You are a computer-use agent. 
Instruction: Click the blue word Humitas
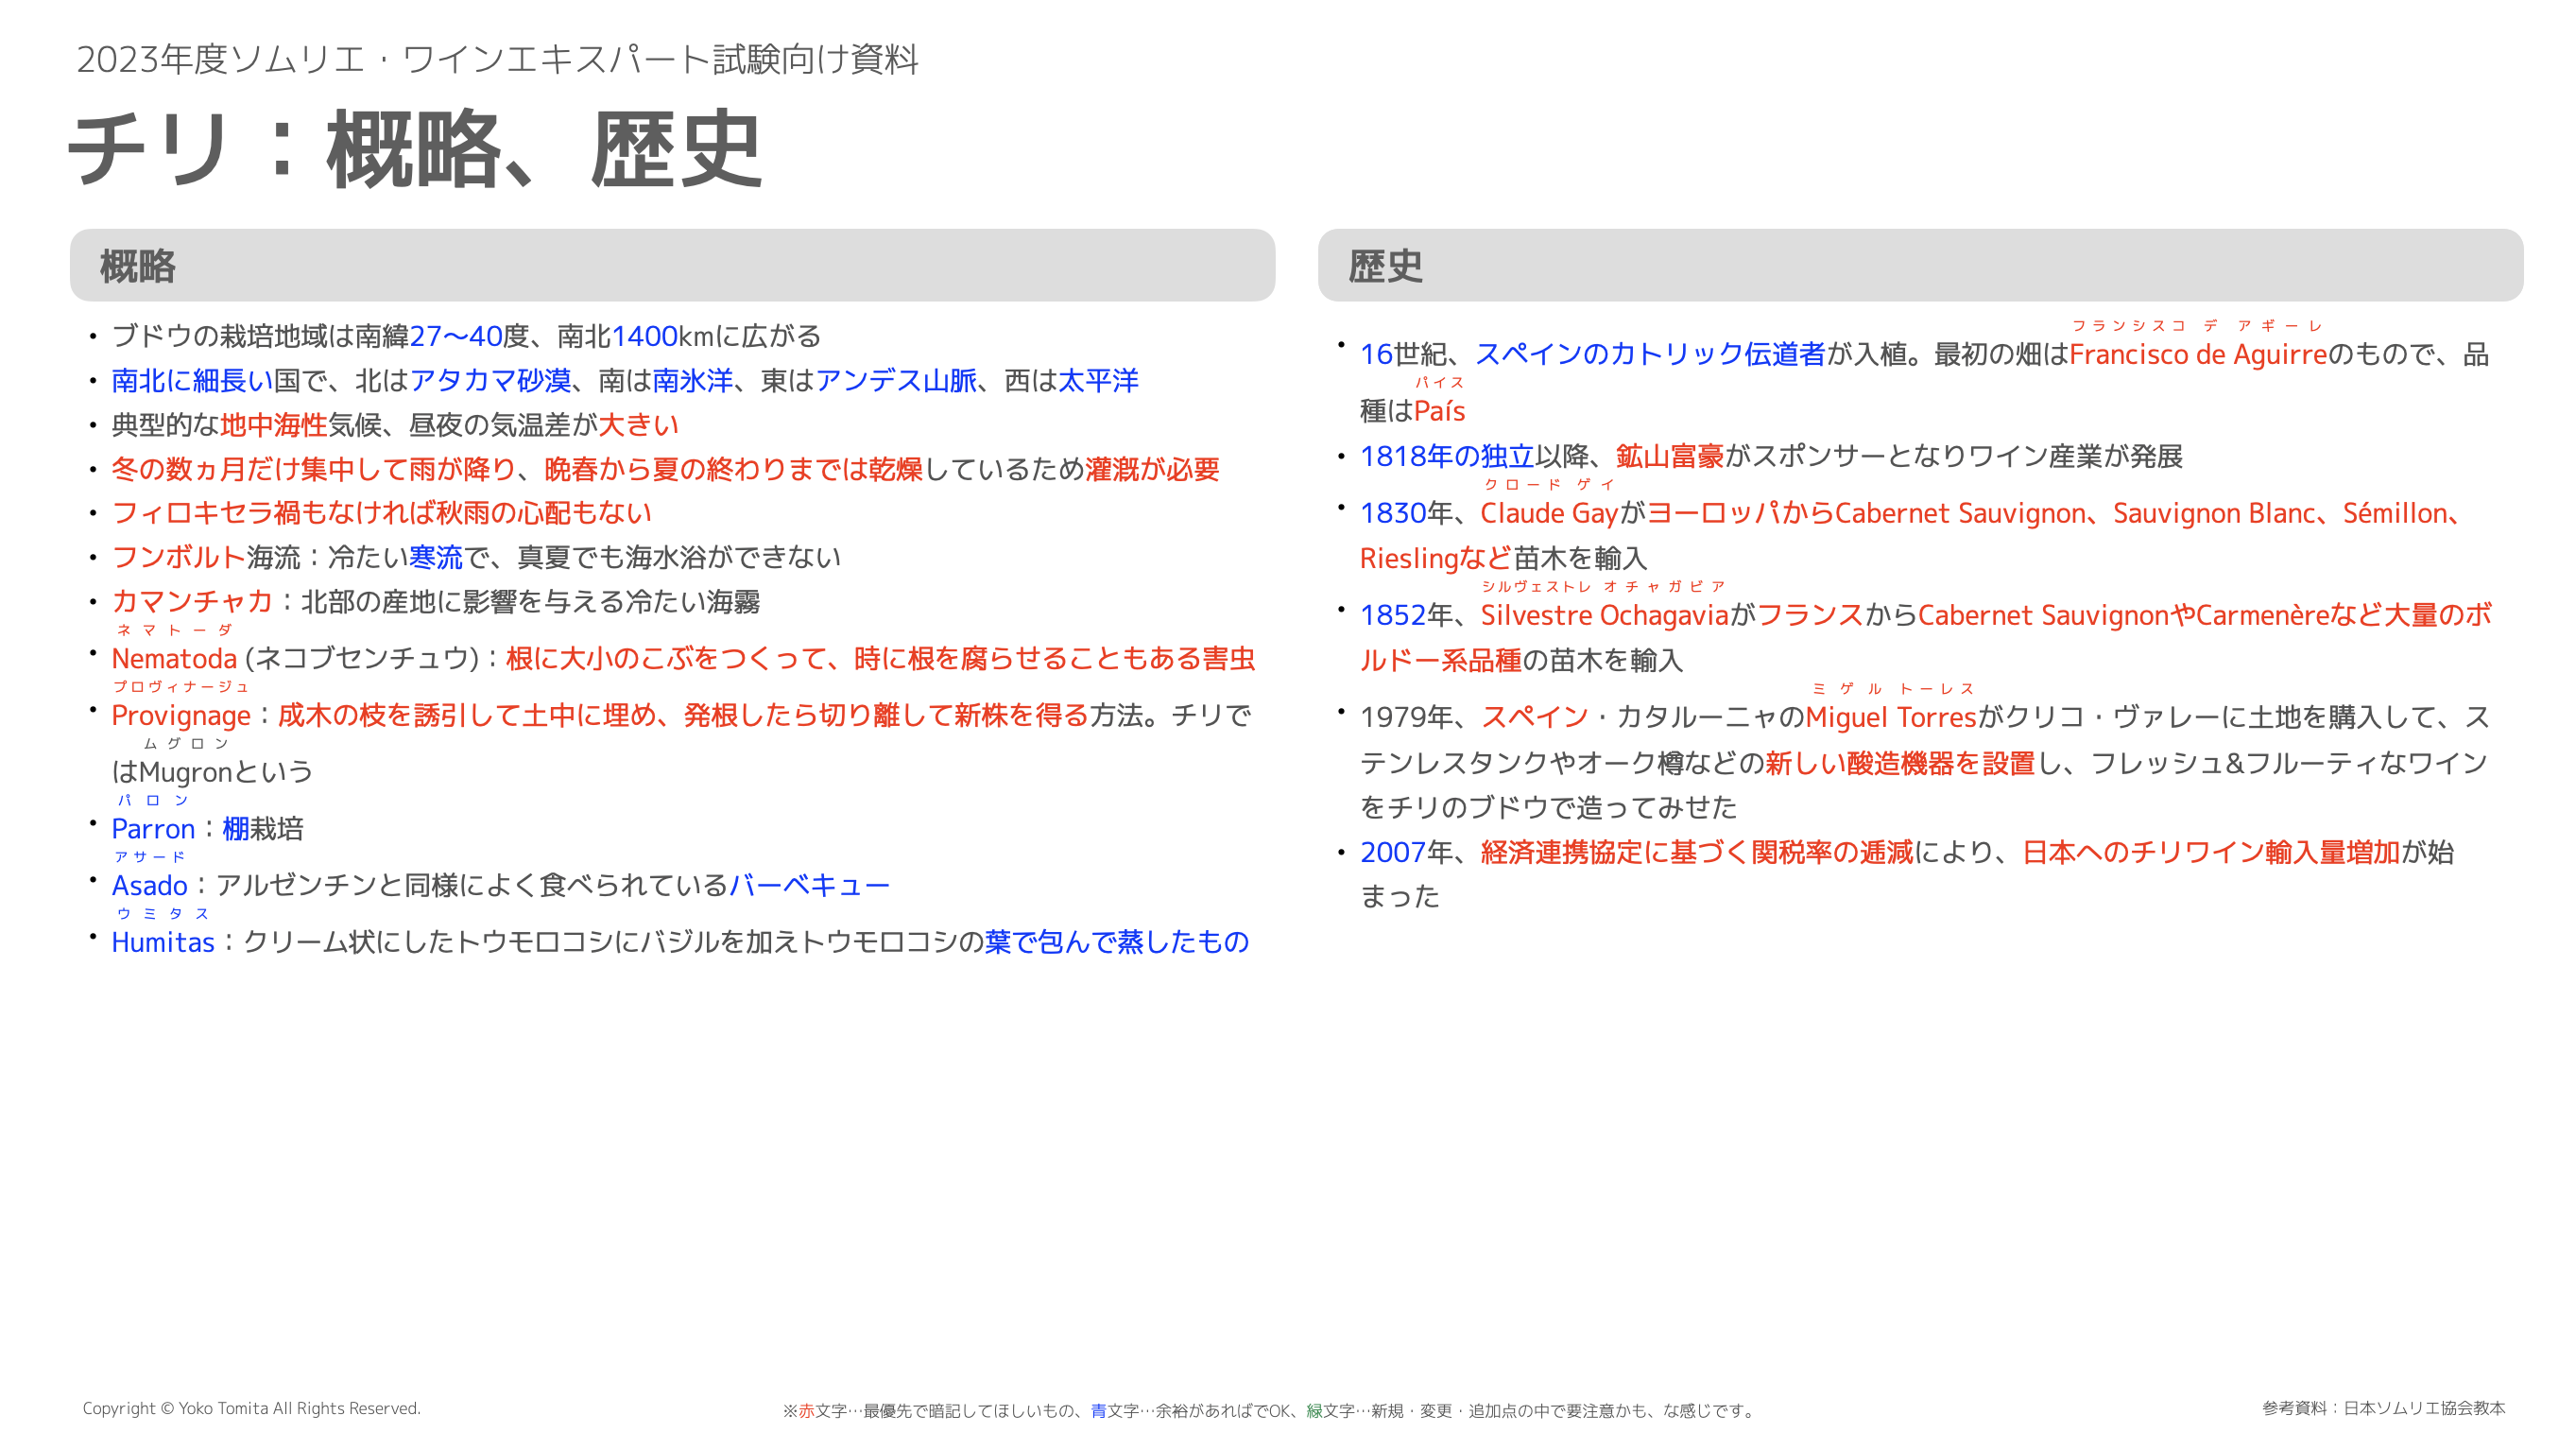point(163,942)
